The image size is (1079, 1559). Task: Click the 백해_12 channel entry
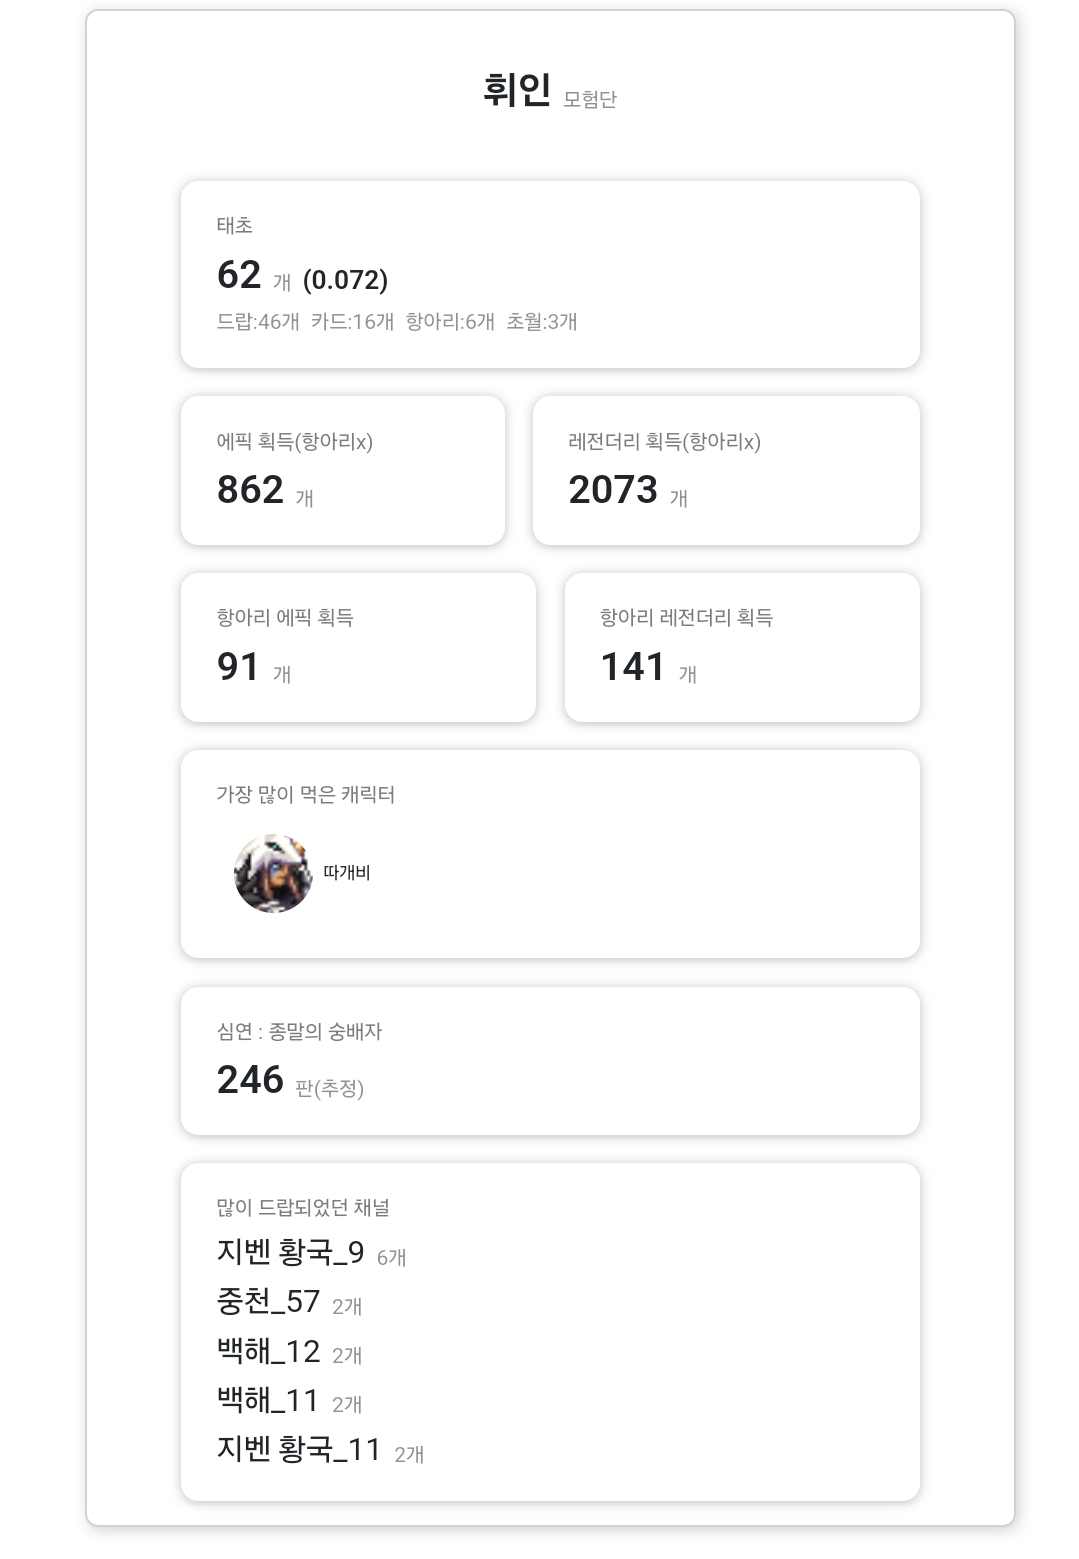[268, 1352]
